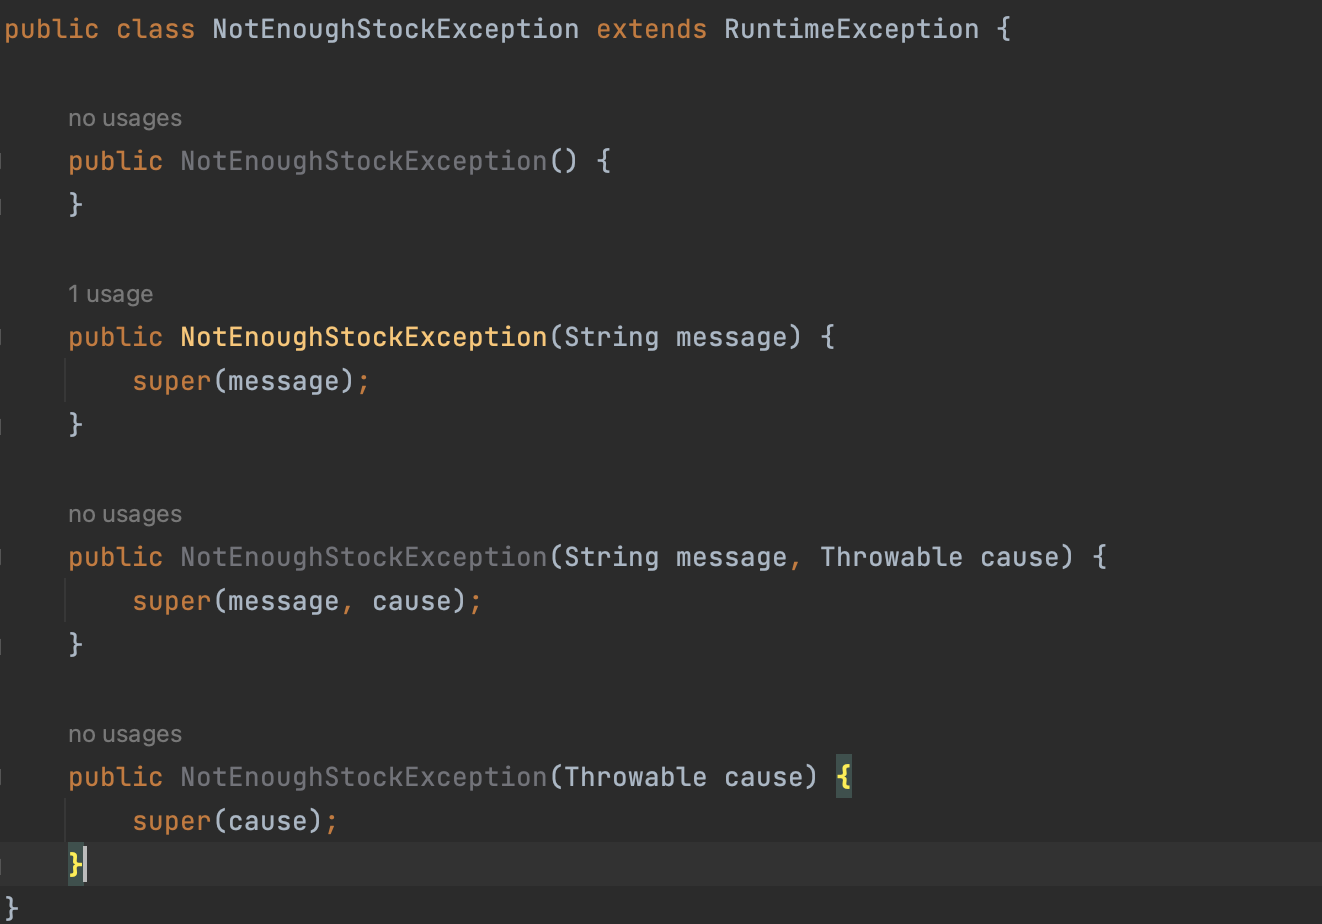1322x924 pixels.
Task: Click the 'class' keyword
Action: point(155,29)
